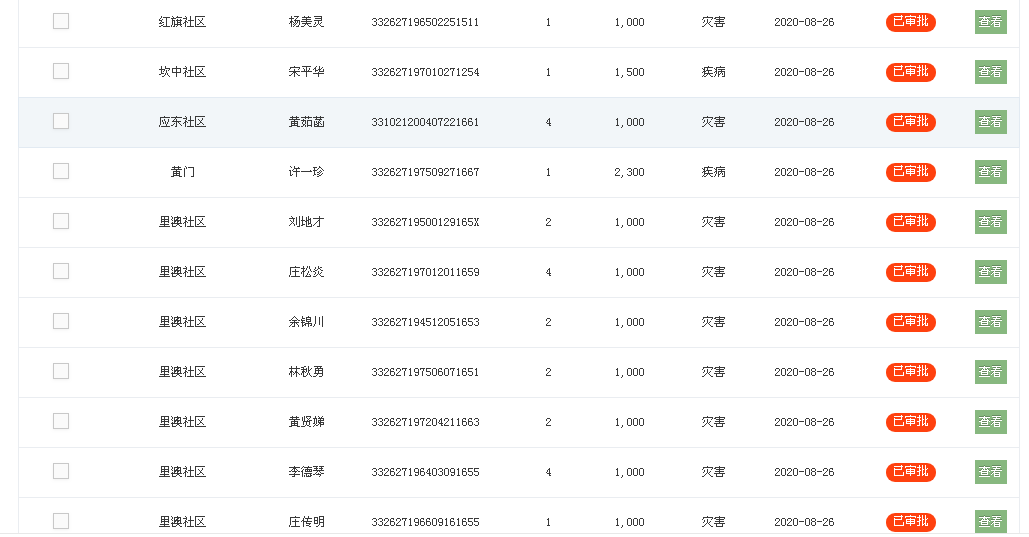Open 查看 for 余锦川's record

click(990, 322)
